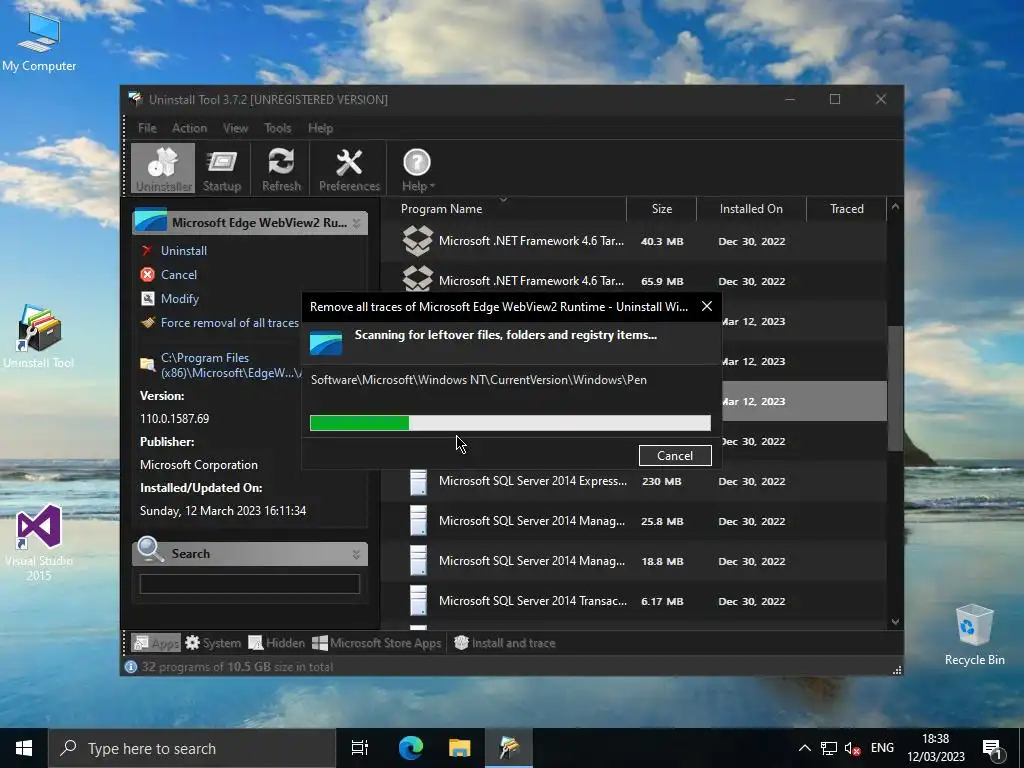Select the .NET Framework 4.6 row, 40.3 MB
The image size is (1024, 768).
[633, 242]
